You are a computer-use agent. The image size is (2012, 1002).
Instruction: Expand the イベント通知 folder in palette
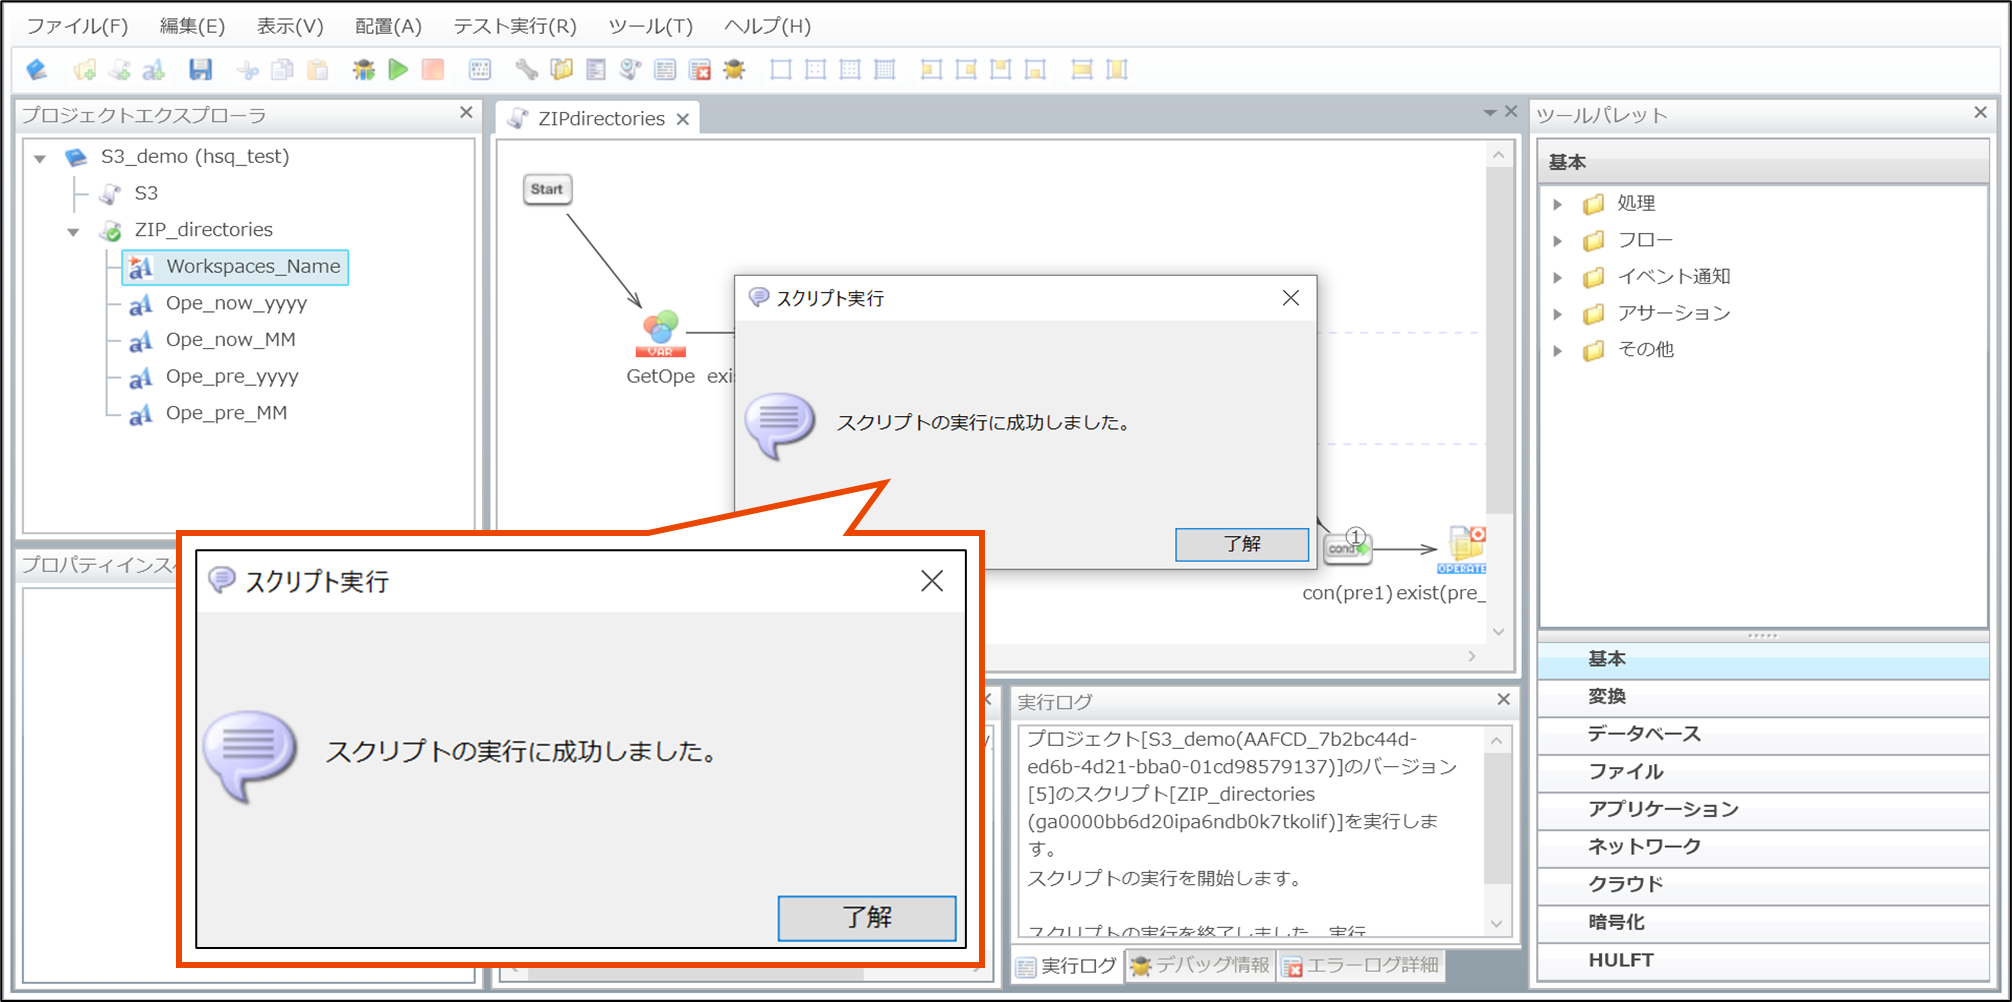click(x=1557, y=277)
